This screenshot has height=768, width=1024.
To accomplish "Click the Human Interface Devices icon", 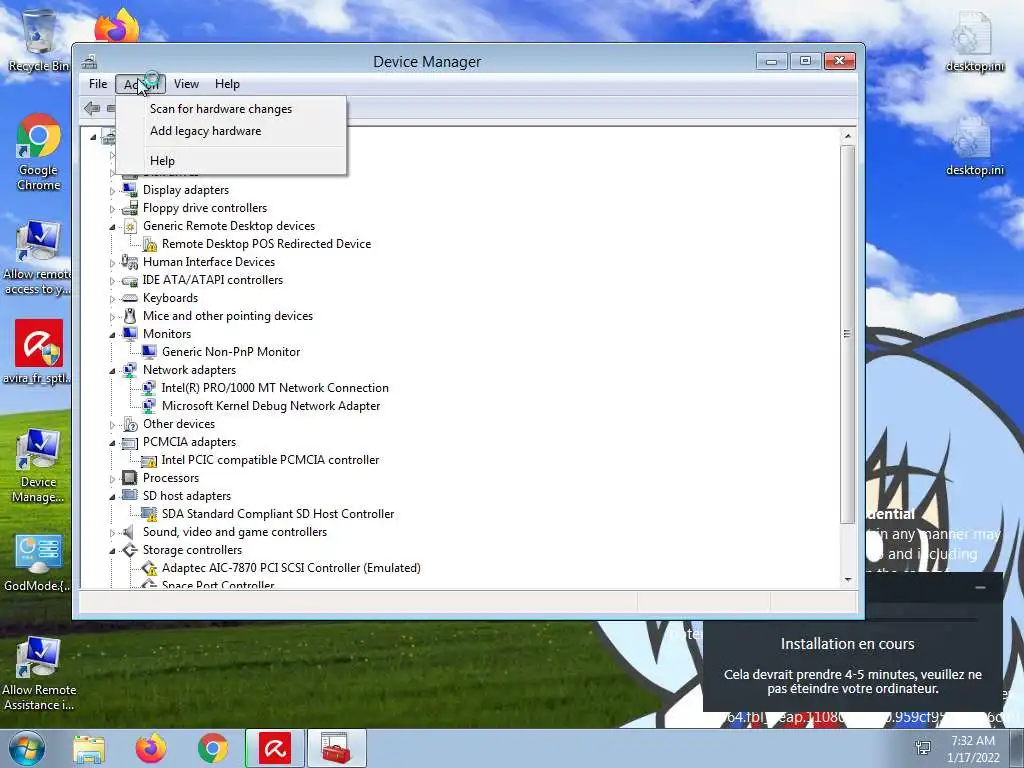I will click(130, 262).
